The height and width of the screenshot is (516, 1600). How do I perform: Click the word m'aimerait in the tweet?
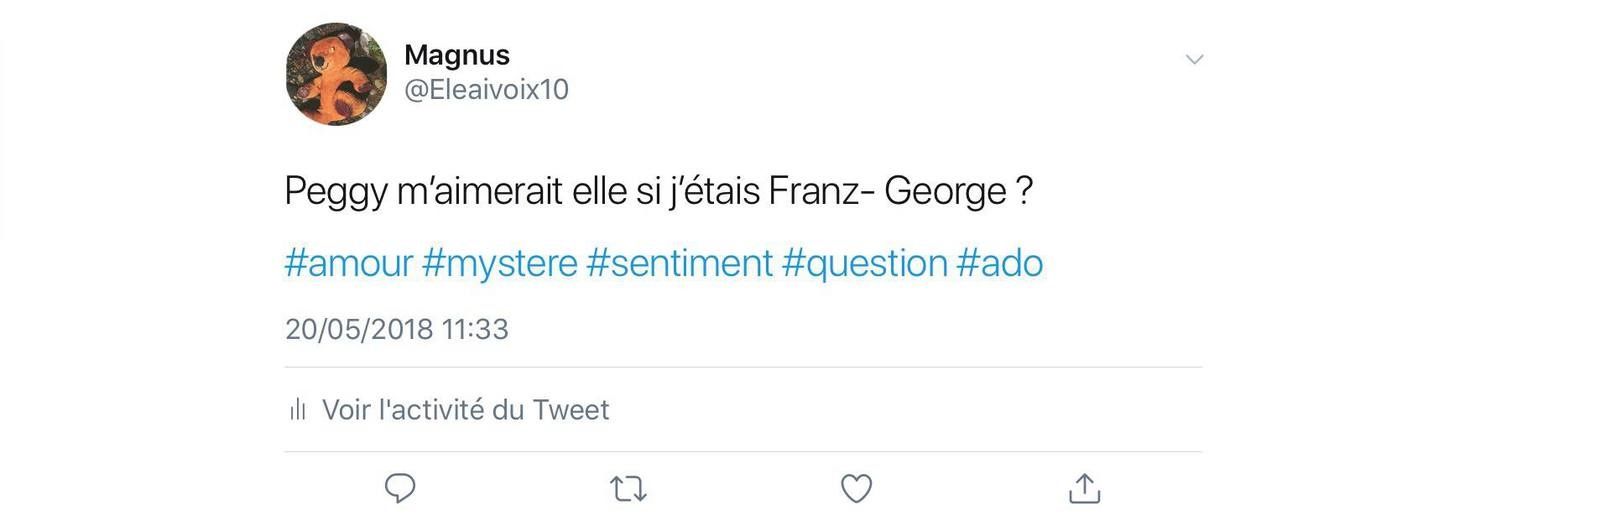point(480,190)
